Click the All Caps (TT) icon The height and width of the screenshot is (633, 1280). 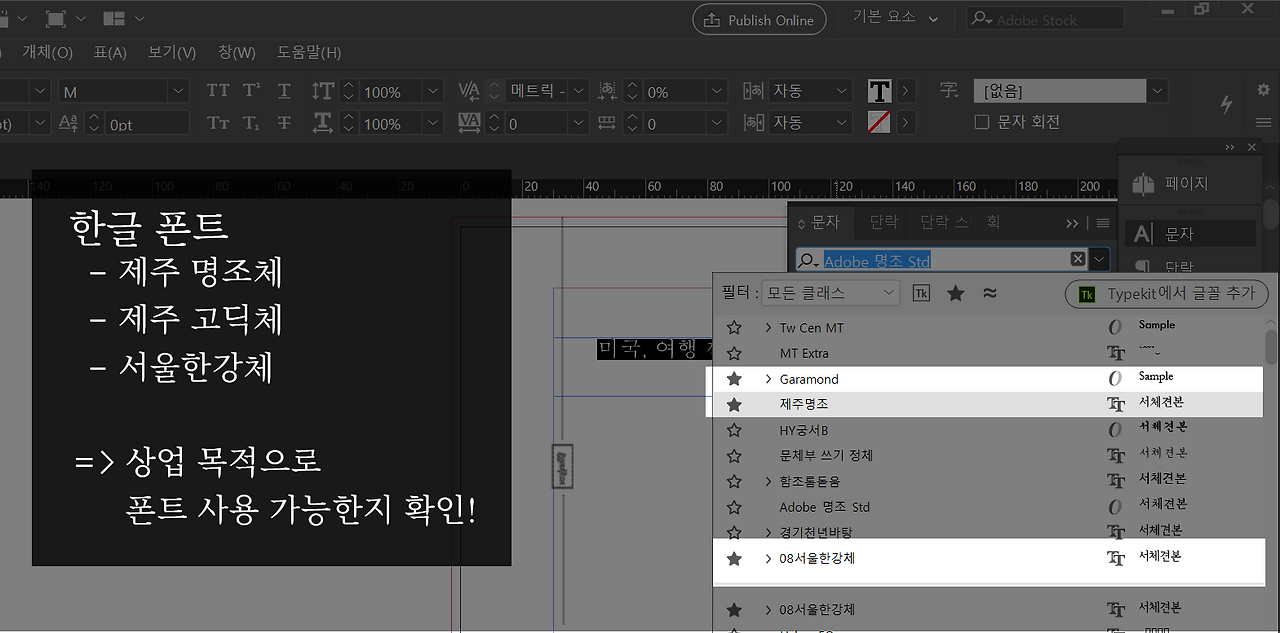[x=218, y=91]
